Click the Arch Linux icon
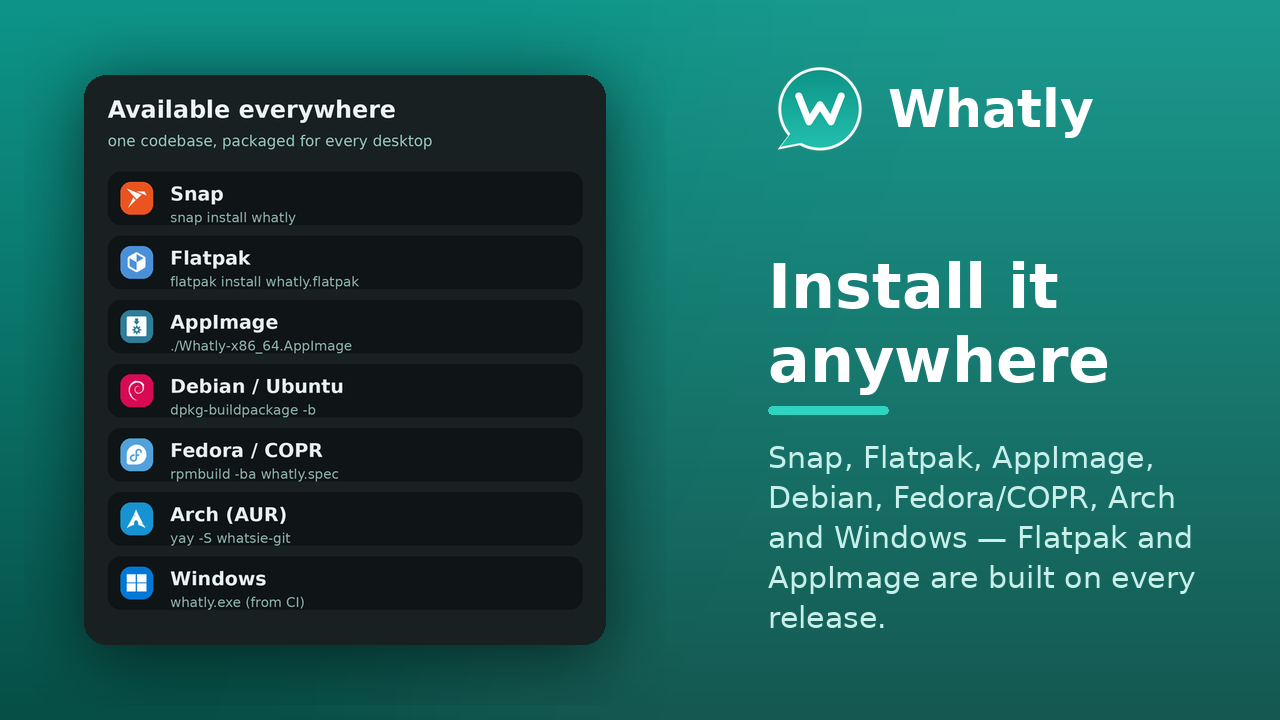 tap(137, 518)
